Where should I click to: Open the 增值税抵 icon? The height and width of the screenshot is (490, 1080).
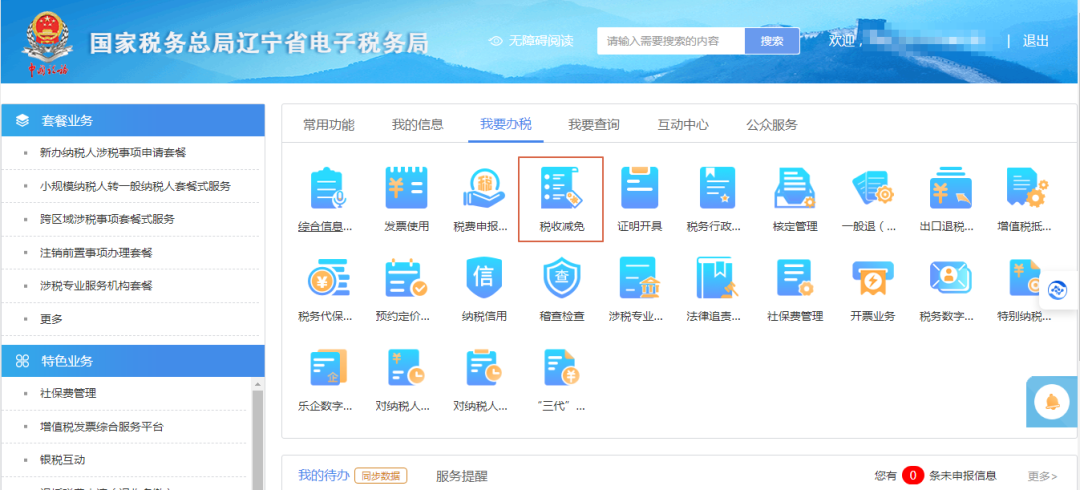click(1027, 187)
